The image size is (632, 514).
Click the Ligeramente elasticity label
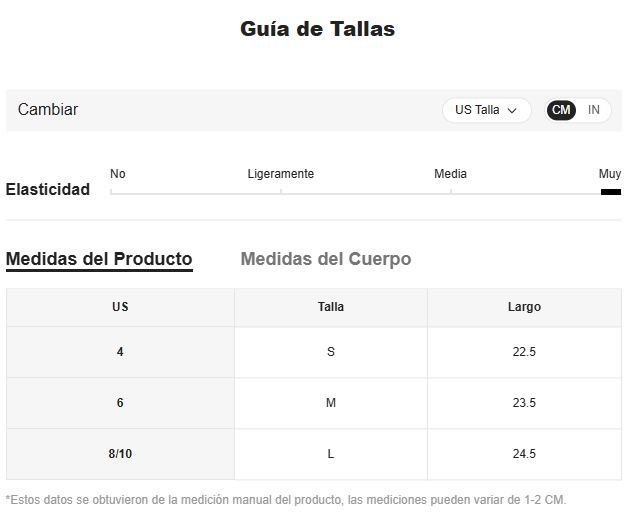click(x=281, y=174)
